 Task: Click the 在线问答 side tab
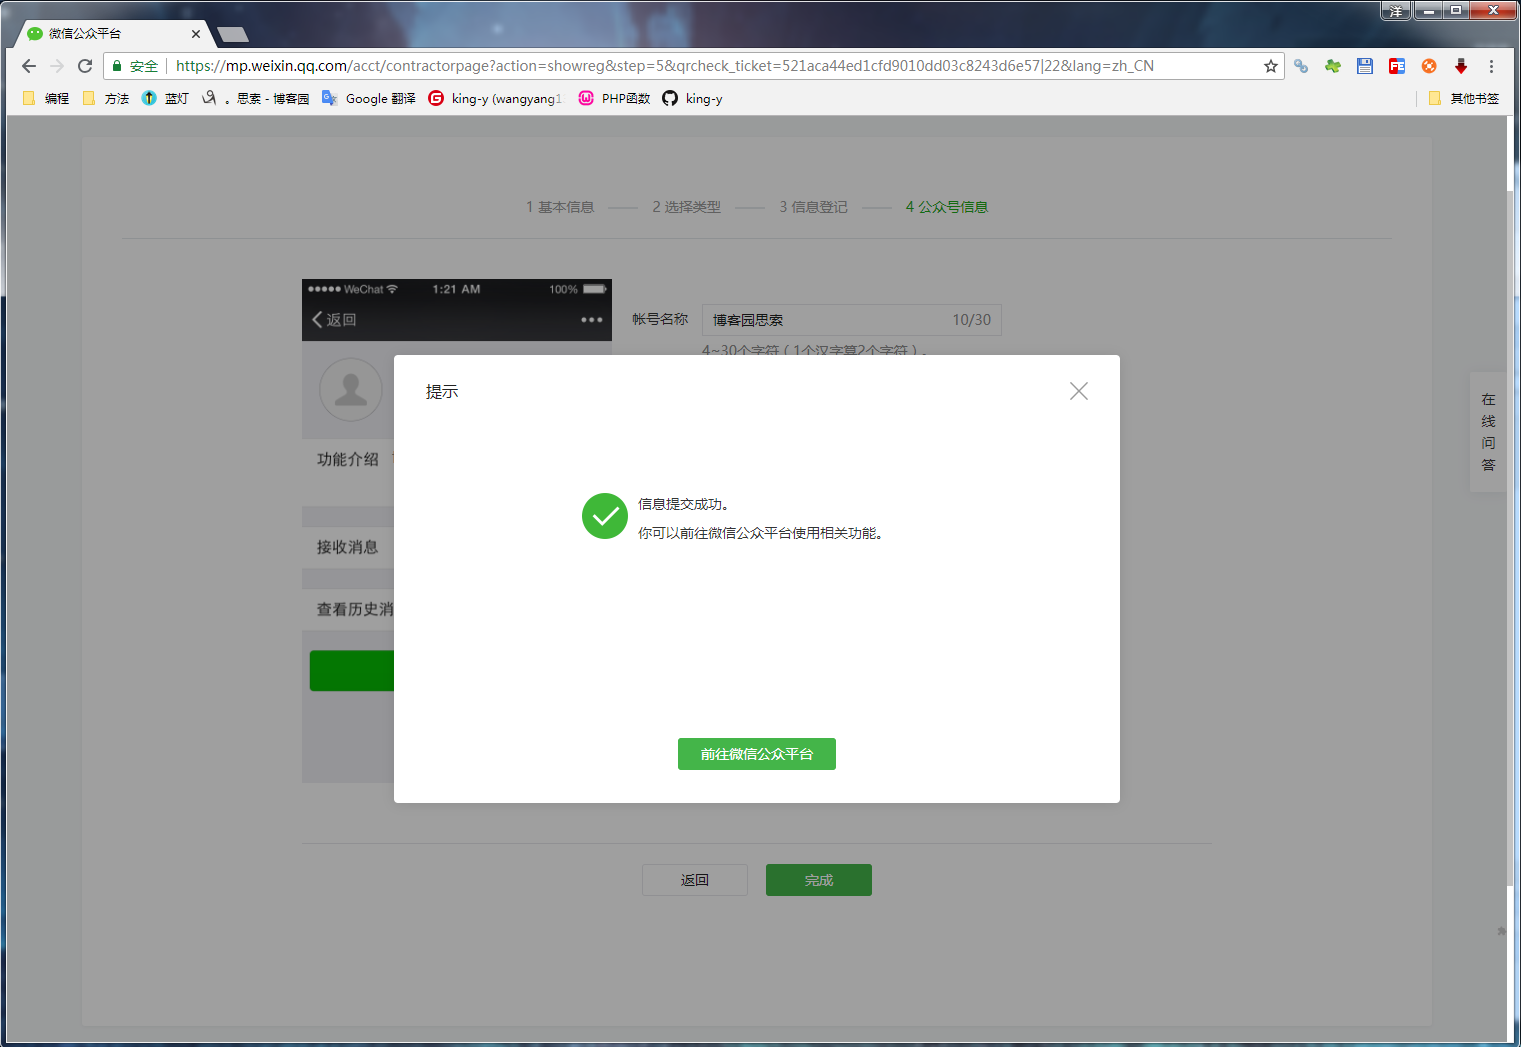click(x=1488, y=432)
